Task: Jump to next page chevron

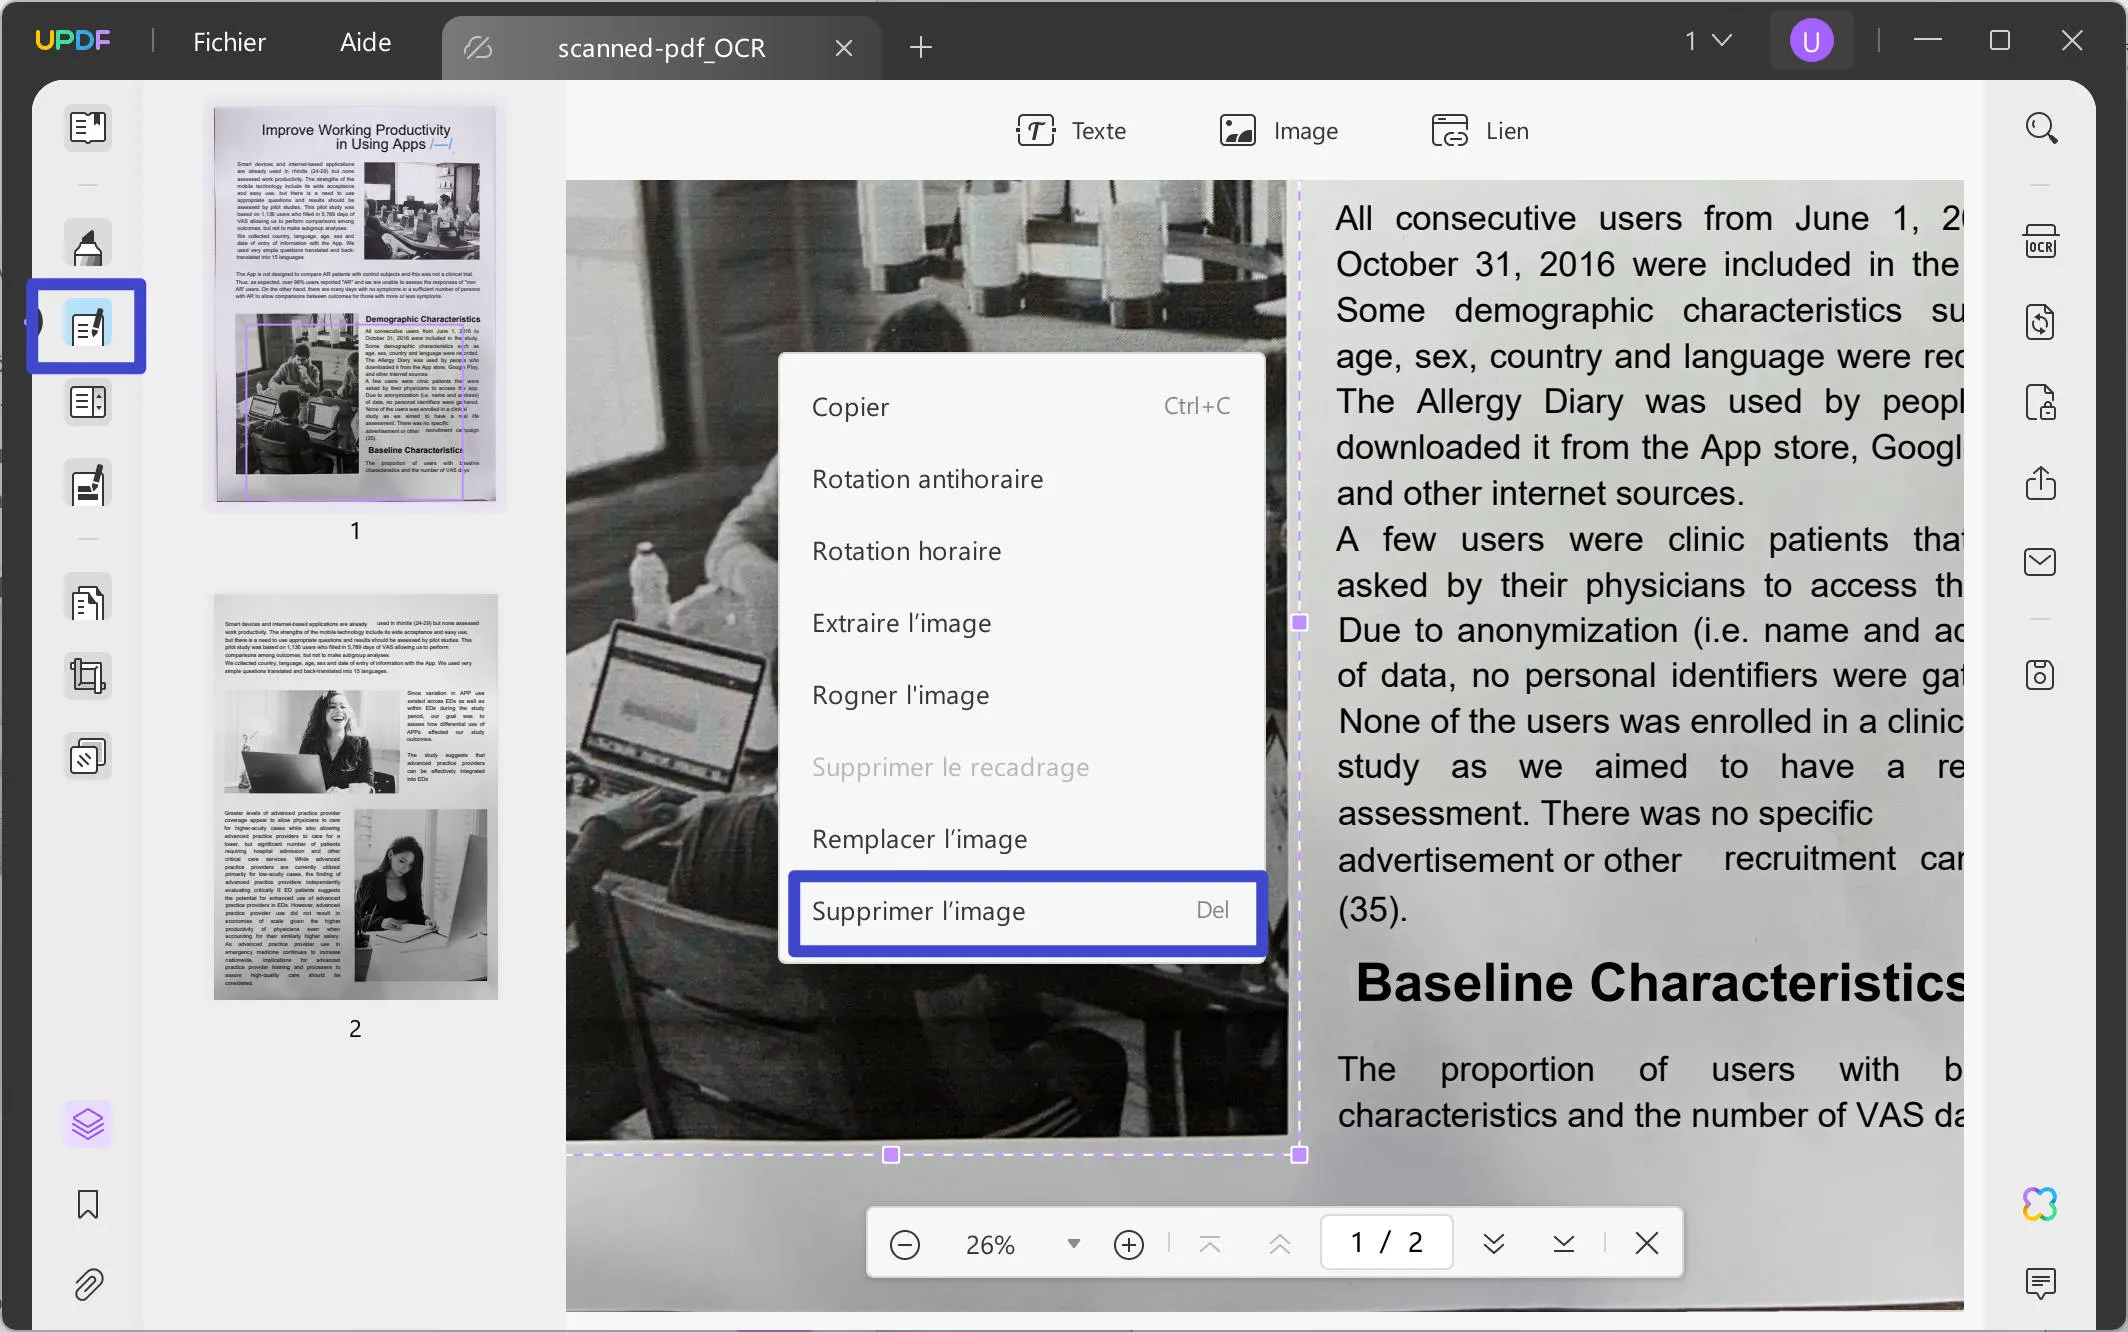Action: [x=1493, y=1244]
